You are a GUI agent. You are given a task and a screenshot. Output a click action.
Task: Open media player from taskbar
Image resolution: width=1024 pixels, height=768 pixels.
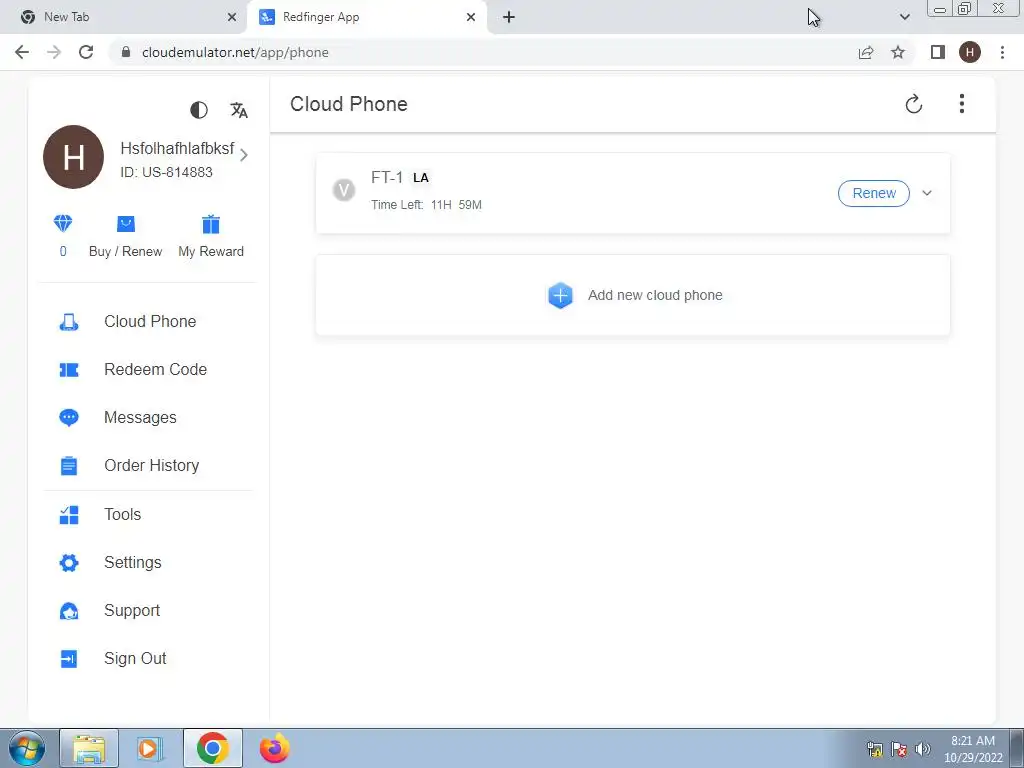(150, 748)
